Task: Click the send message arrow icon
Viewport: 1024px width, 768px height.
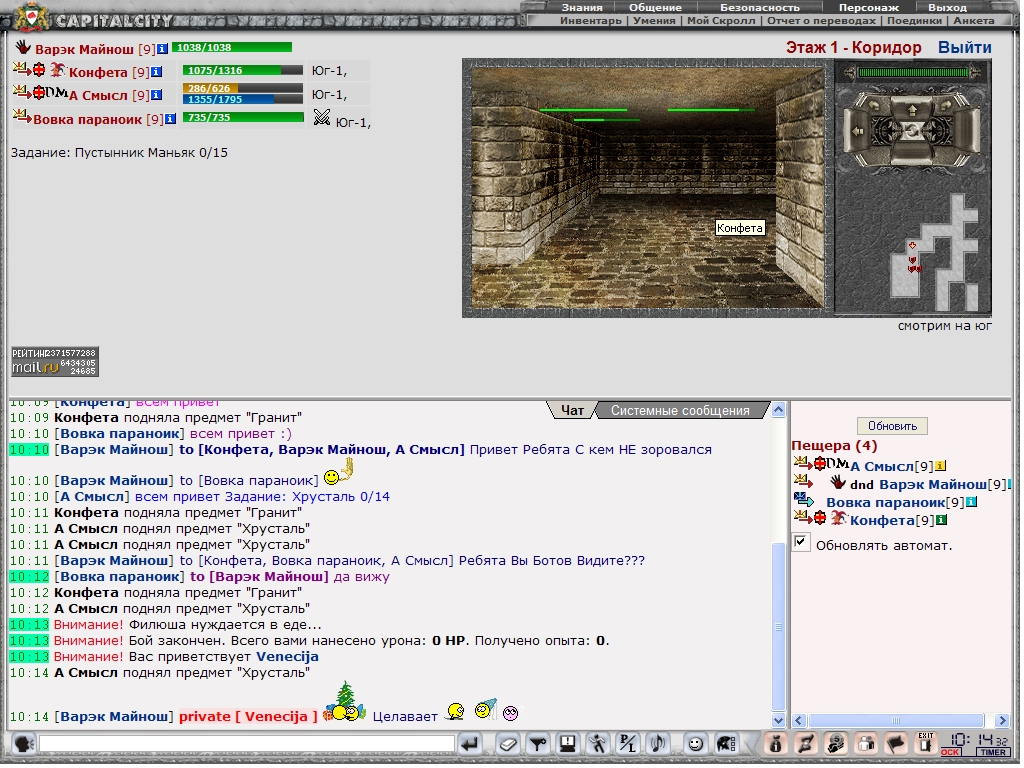Action: pos(470,744)
